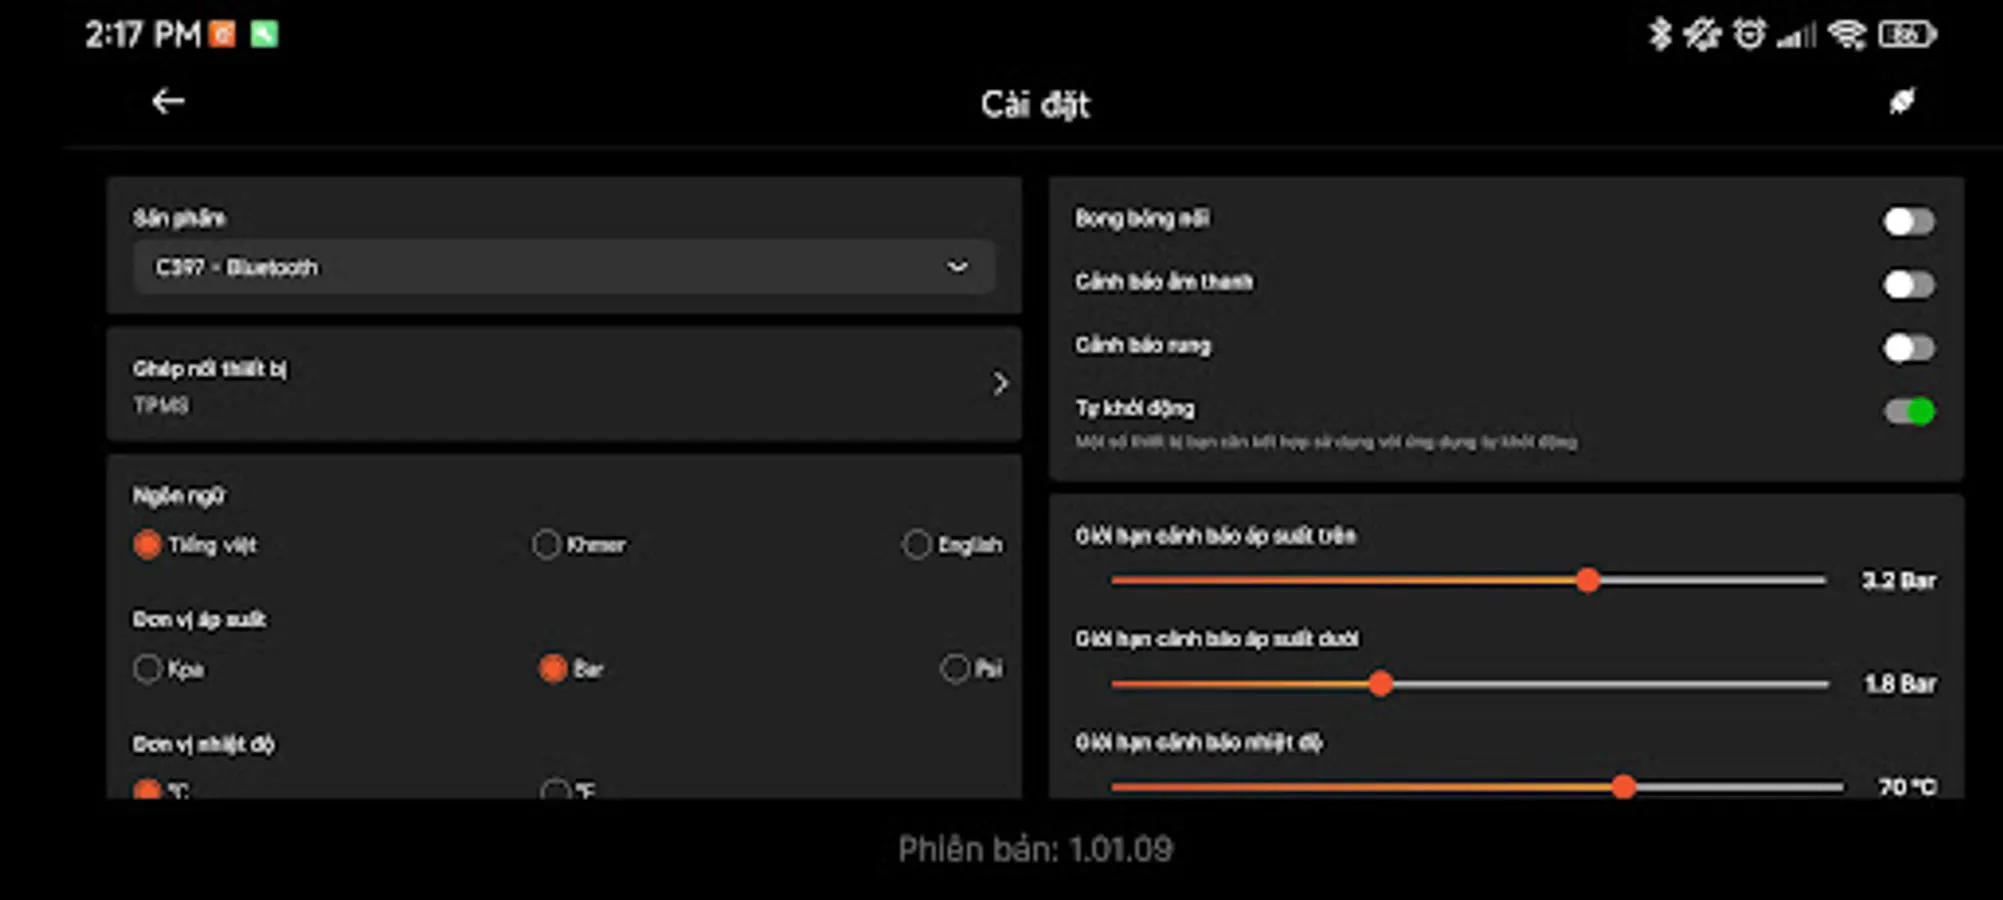Disable the Tự khởi động toggle

coord(1906,410)
